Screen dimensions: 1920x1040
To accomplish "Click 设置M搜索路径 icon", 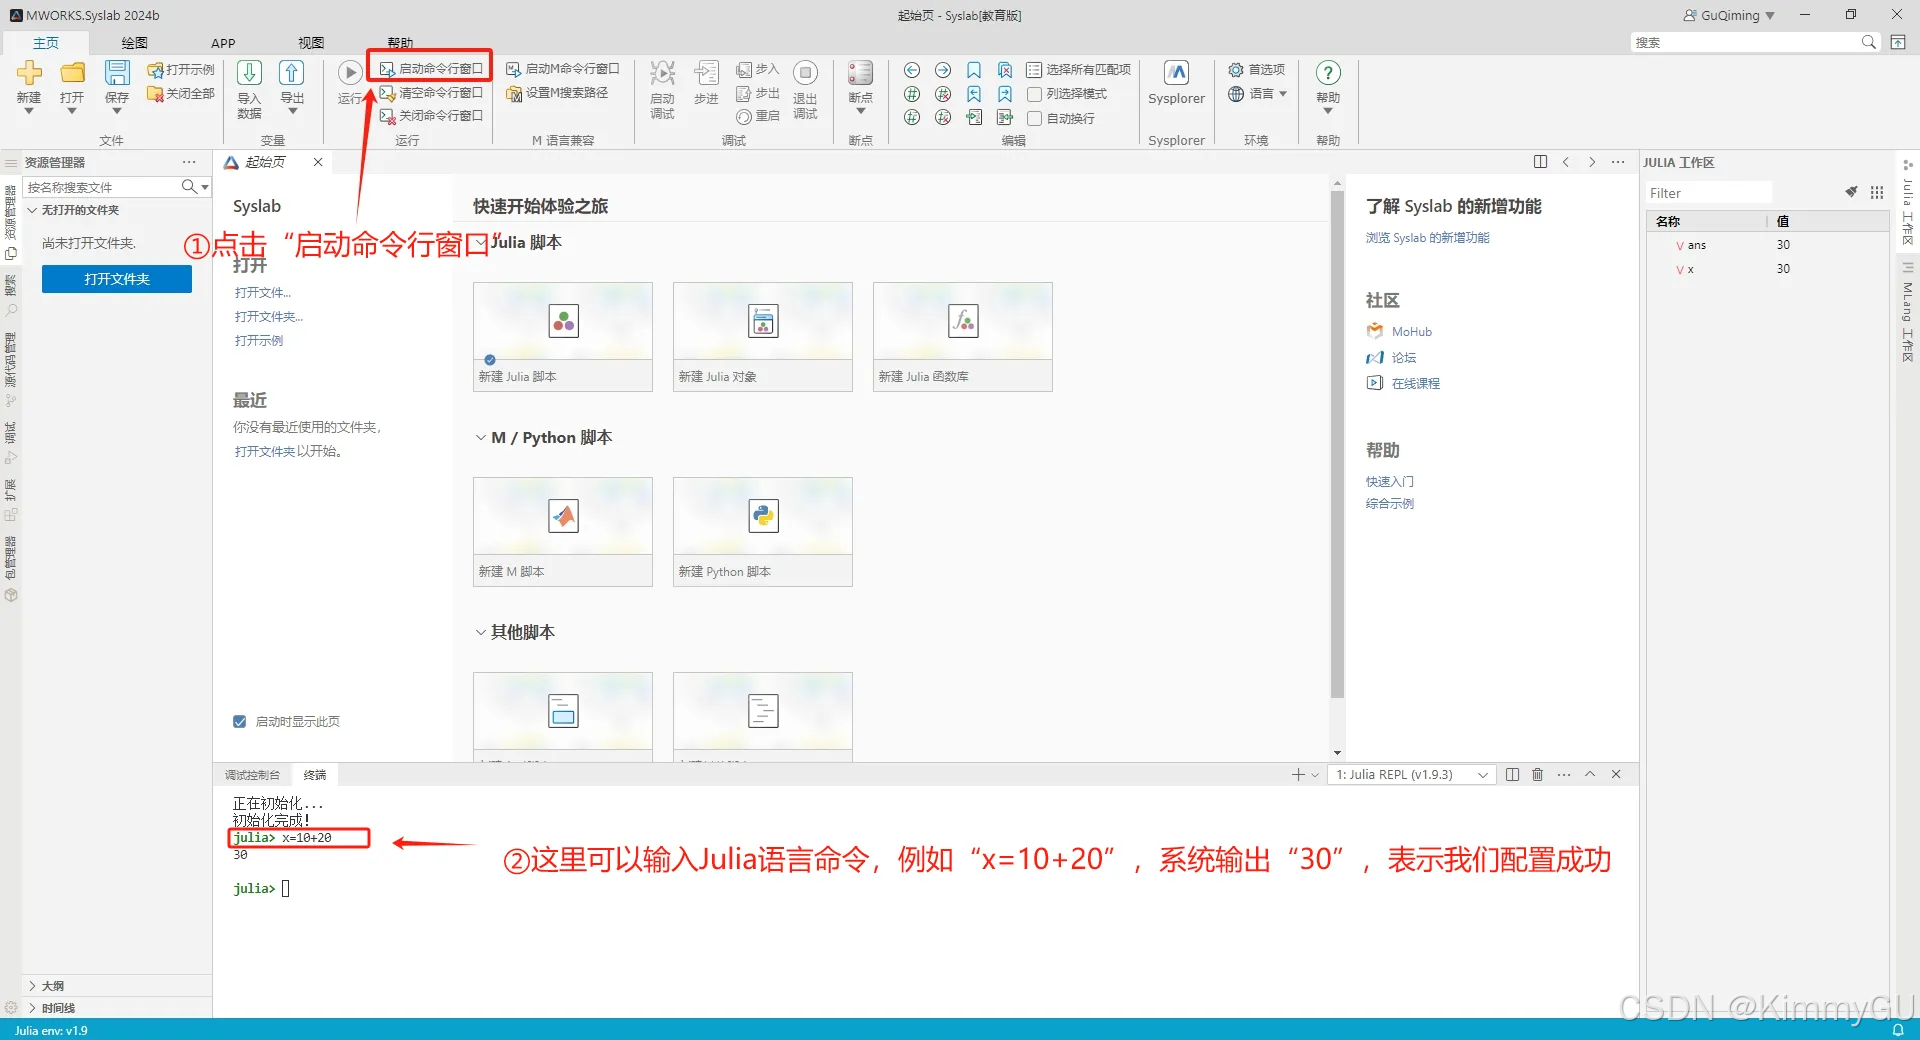I will coord(514,93).
